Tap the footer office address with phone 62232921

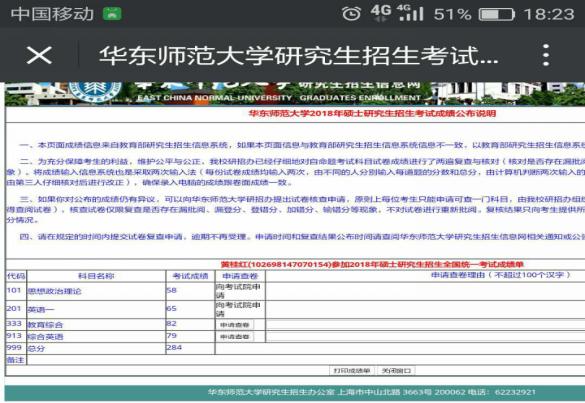coord(372,392)
